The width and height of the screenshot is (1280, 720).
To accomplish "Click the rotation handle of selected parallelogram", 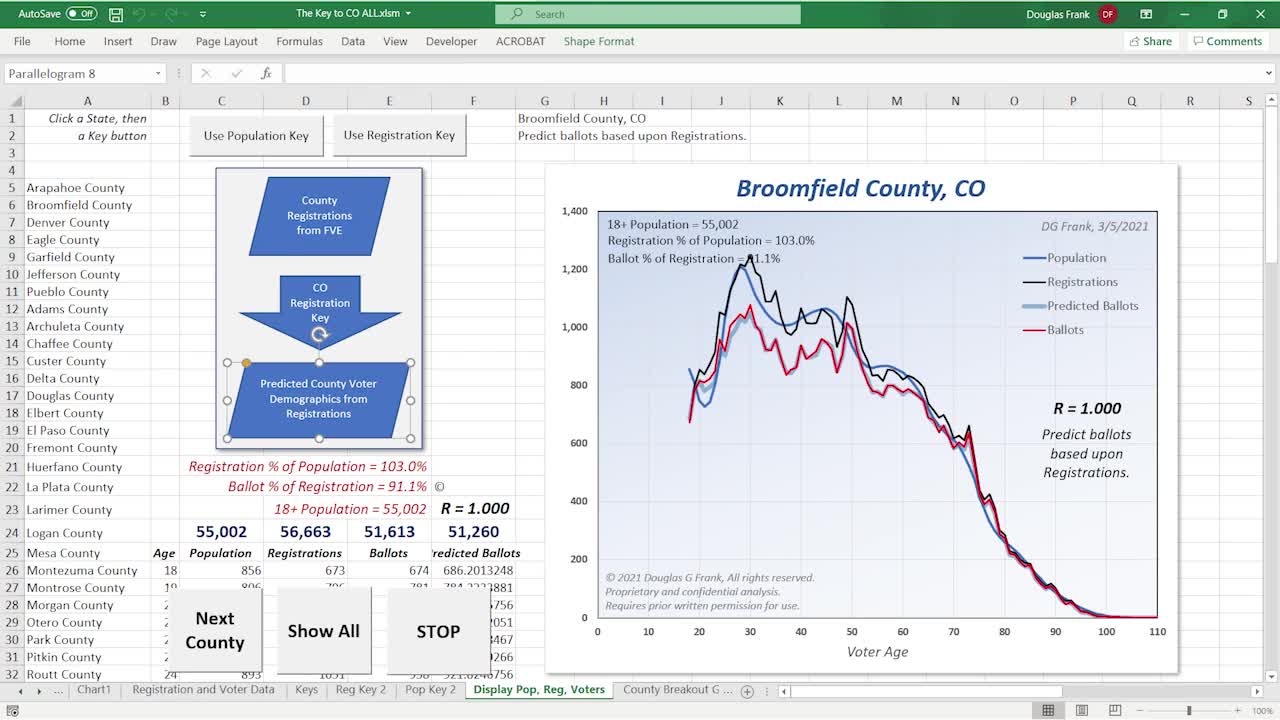I will point(319,335).
